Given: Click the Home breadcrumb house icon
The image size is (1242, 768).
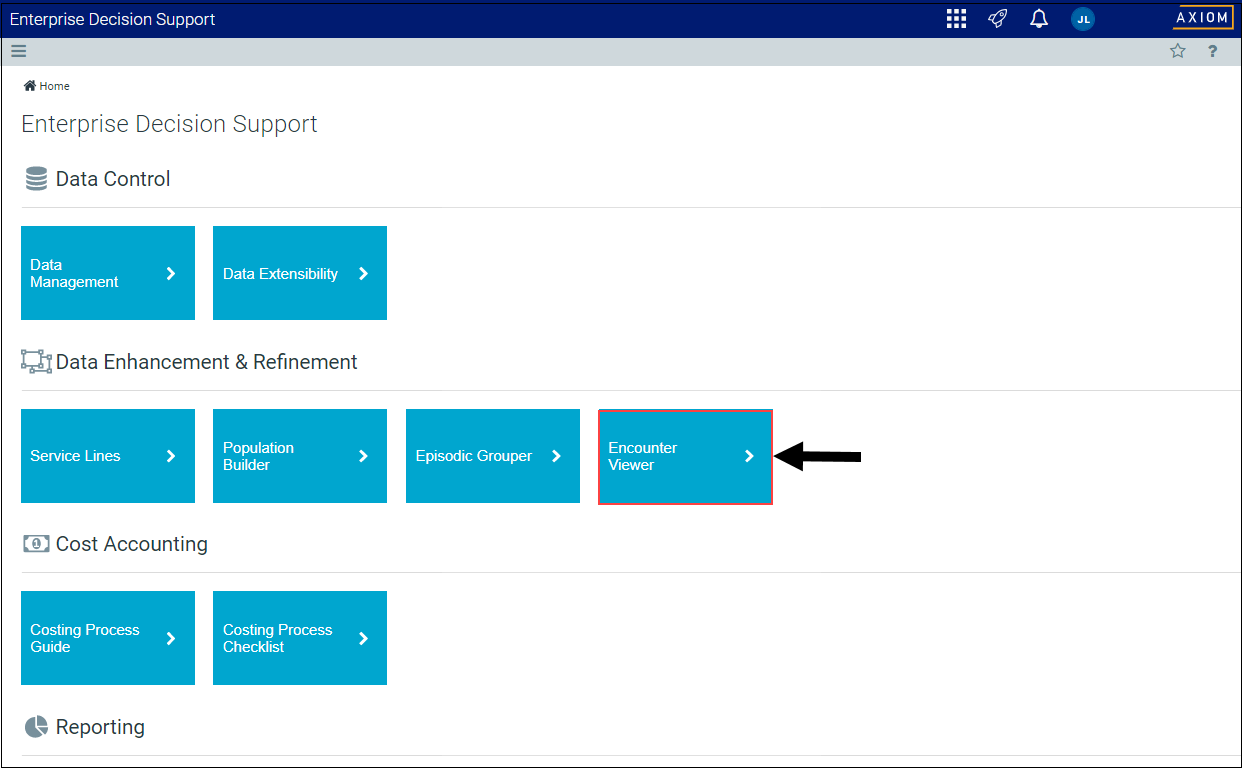Looking at the screenshot, I should click(30, 86).
